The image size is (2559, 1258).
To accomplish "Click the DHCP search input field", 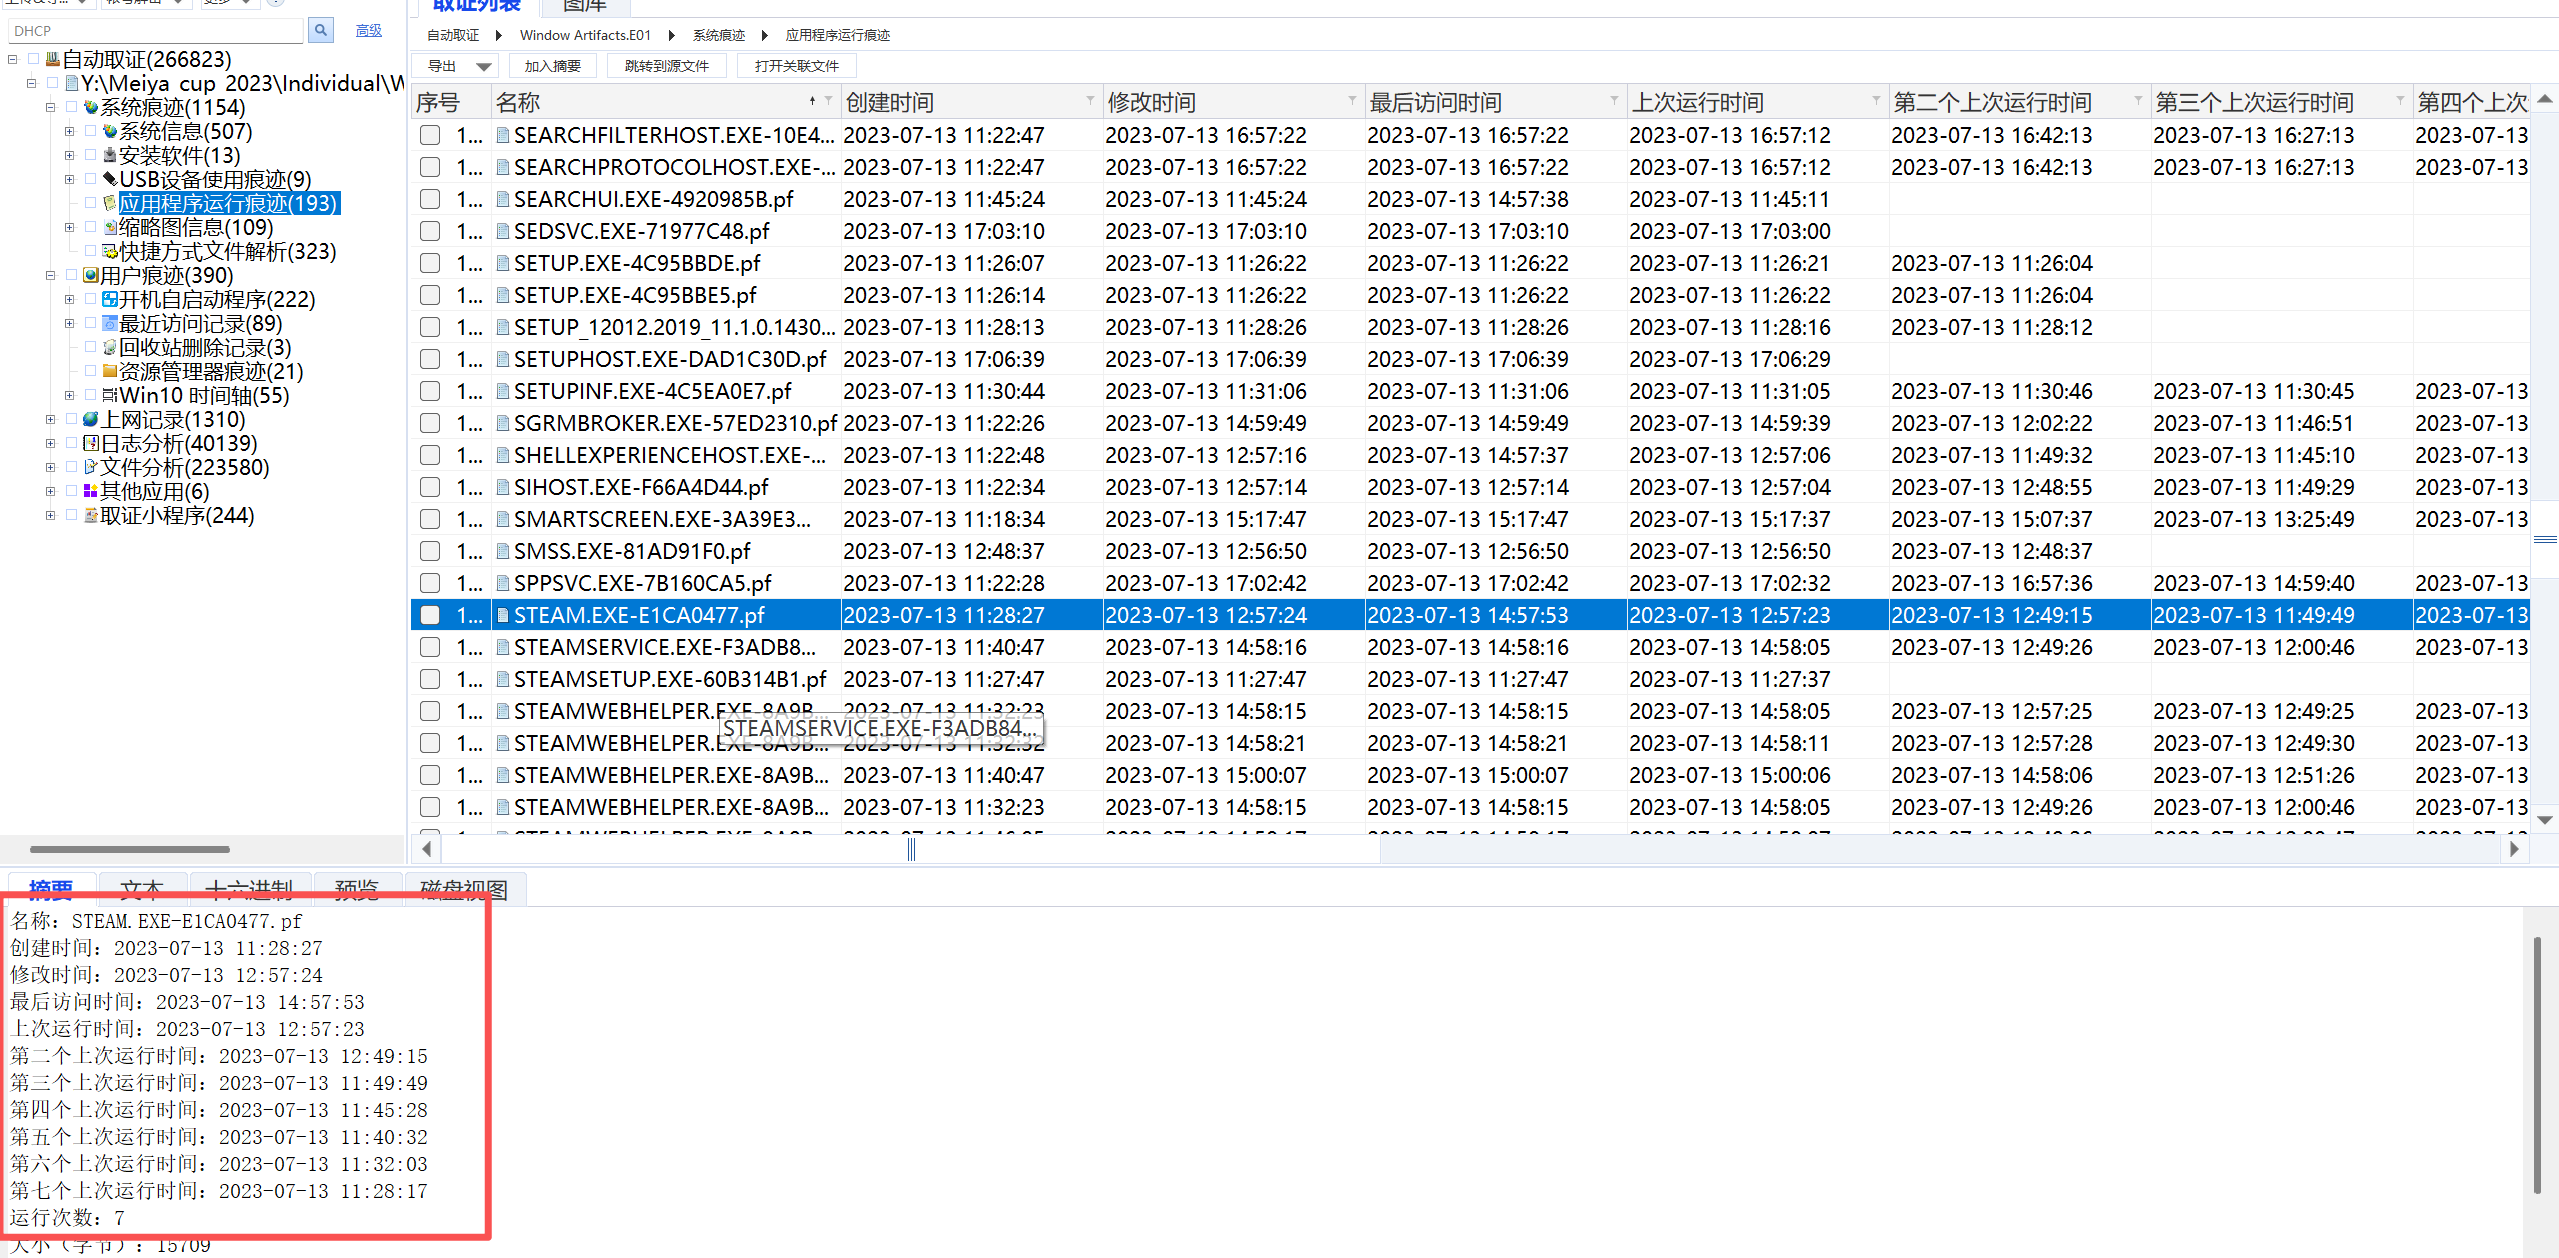I will click(155, 31).
